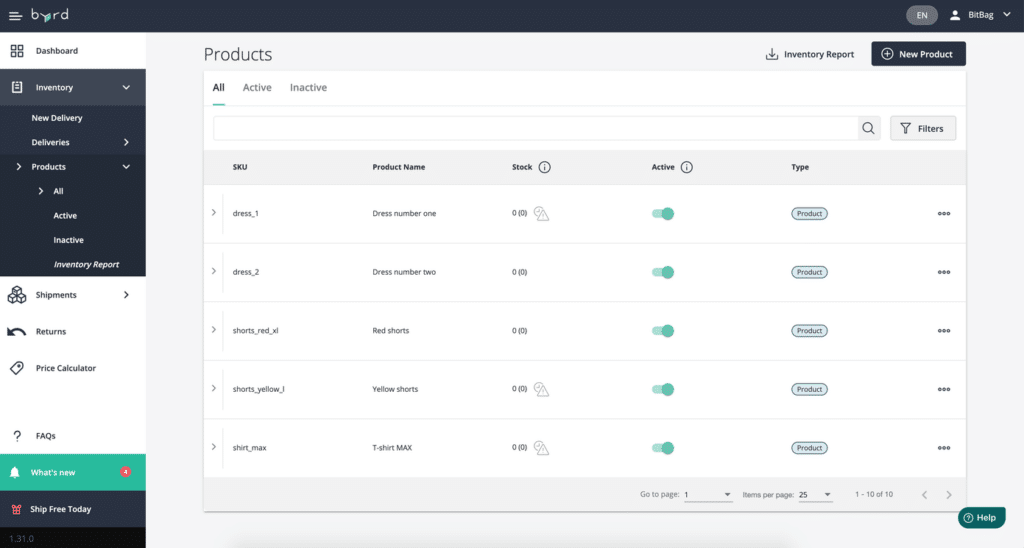Viewport: 1024px width, 548px height.
Task: Open the more options menu for shirt_max
Action: tap(944, 448)
